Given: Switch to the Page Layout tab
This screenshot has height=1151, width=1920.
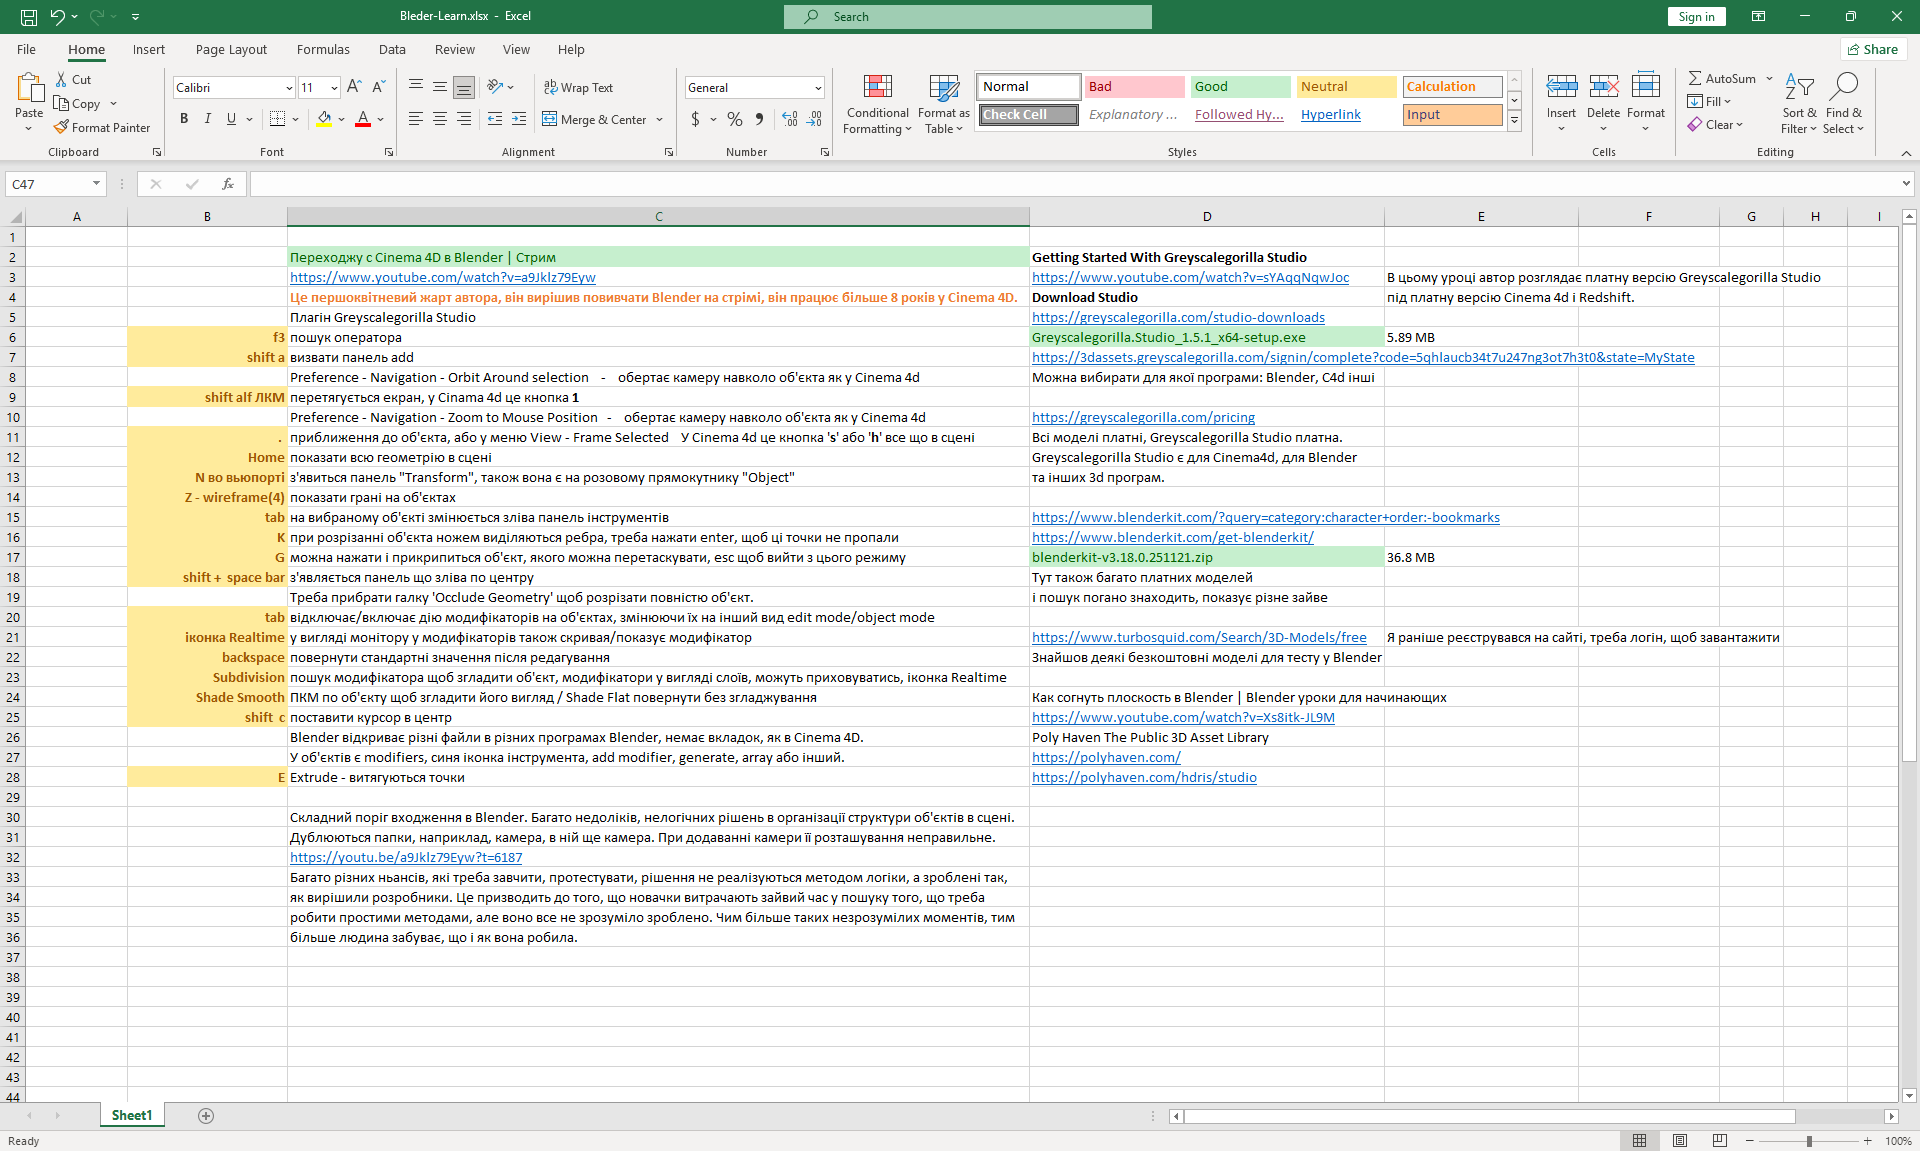Looking at the screenshot, I should 231,49.
